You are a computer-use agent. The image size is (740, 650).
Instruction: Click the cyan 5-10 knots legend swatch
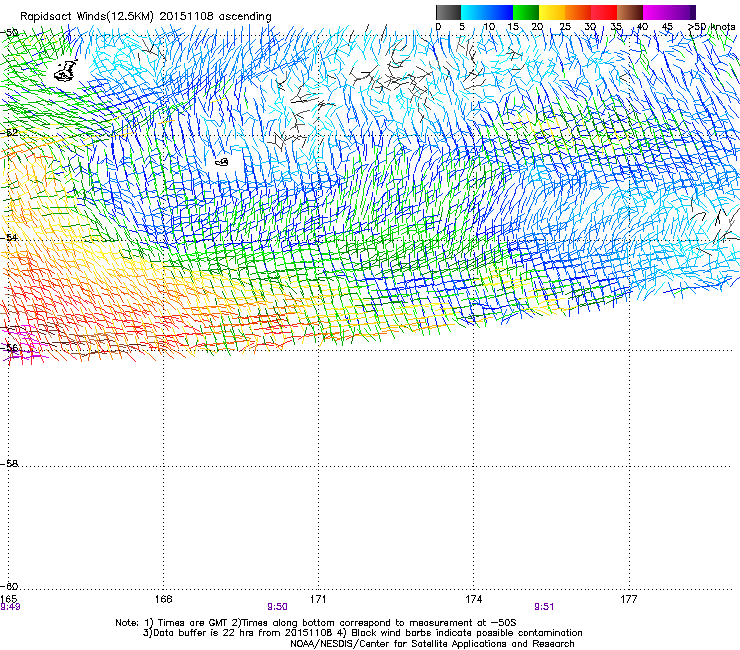click(474, 12)
